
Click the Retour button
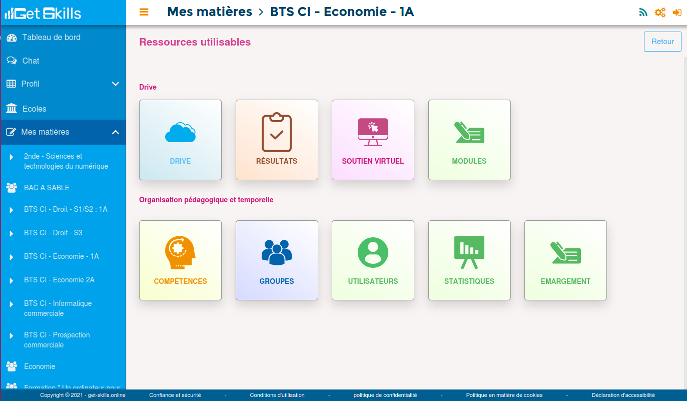click(662, 42)
